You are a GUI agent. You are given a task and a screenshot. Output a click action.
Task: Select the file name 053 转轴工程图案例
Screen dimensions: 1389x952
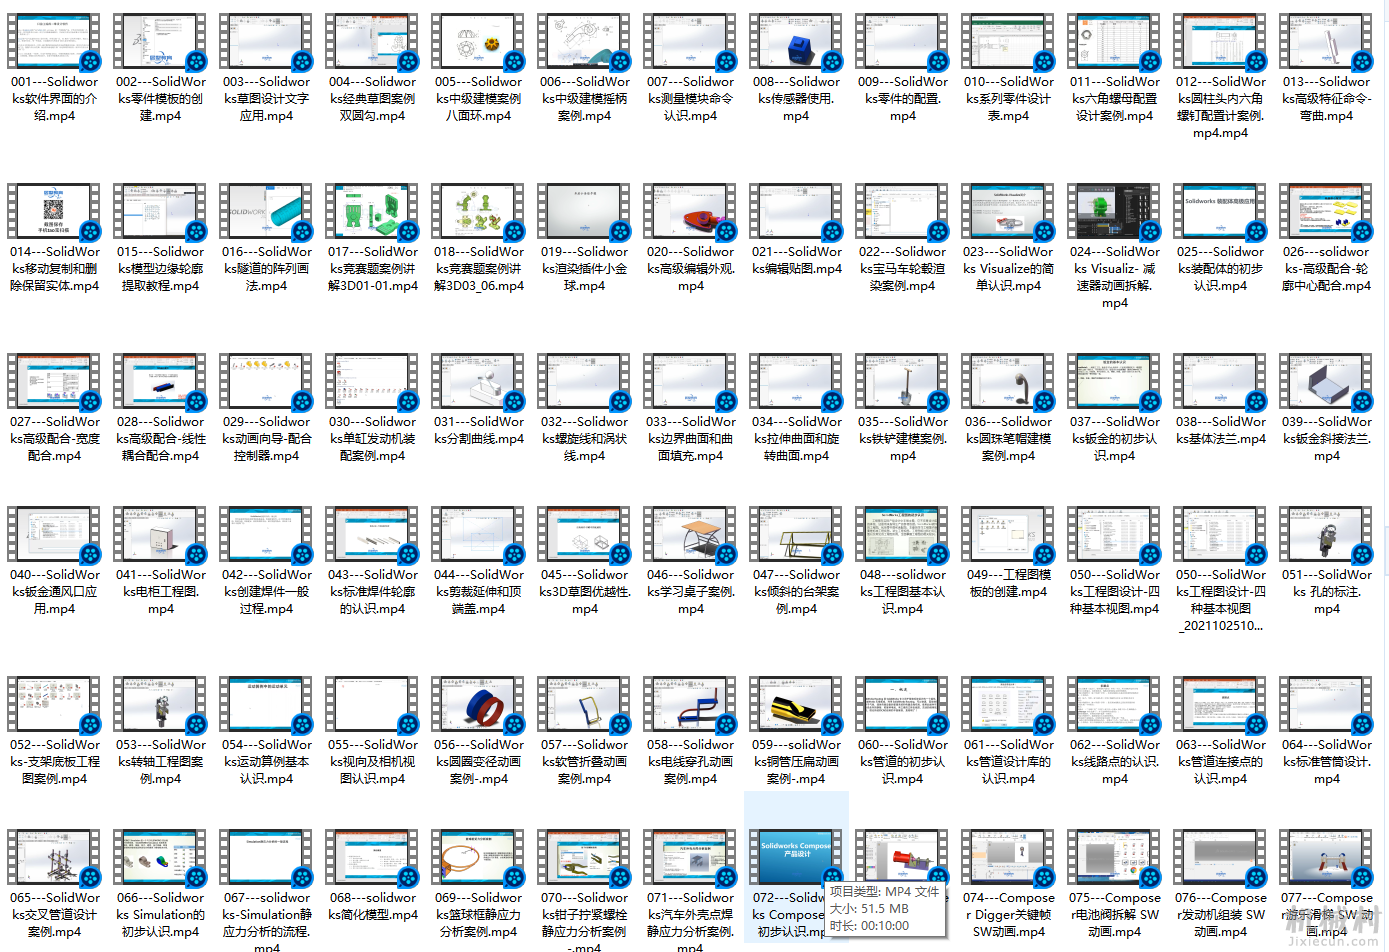(x=160, y=762)
